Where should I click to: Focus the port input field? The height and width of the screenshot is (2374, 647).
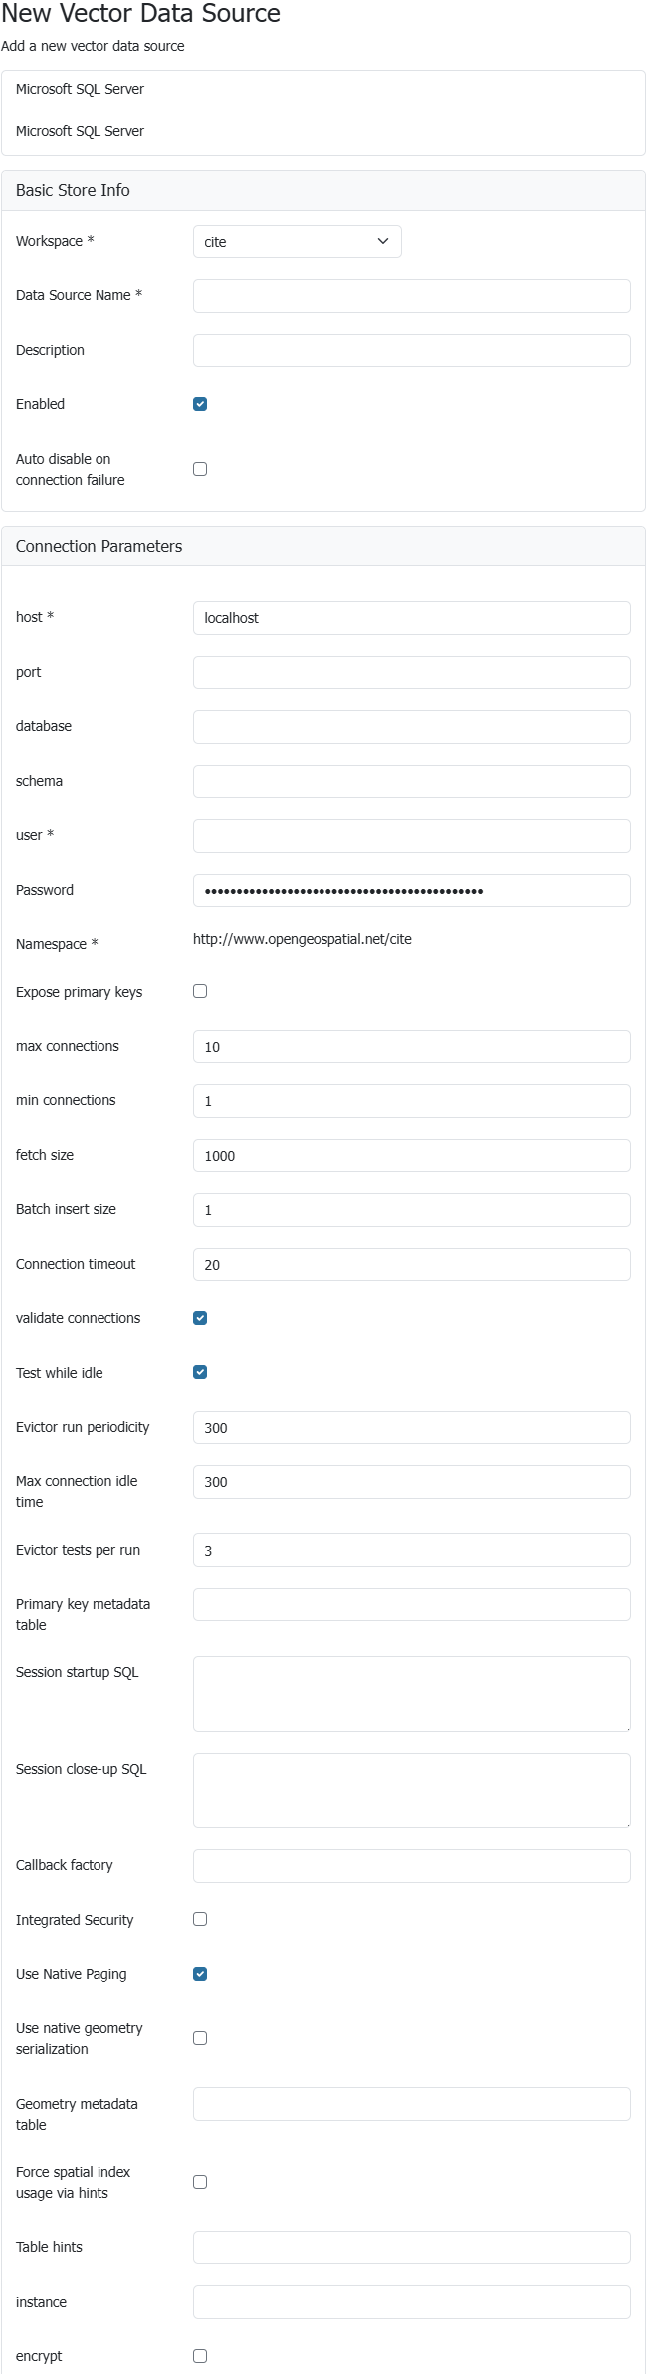coord(411,673)
